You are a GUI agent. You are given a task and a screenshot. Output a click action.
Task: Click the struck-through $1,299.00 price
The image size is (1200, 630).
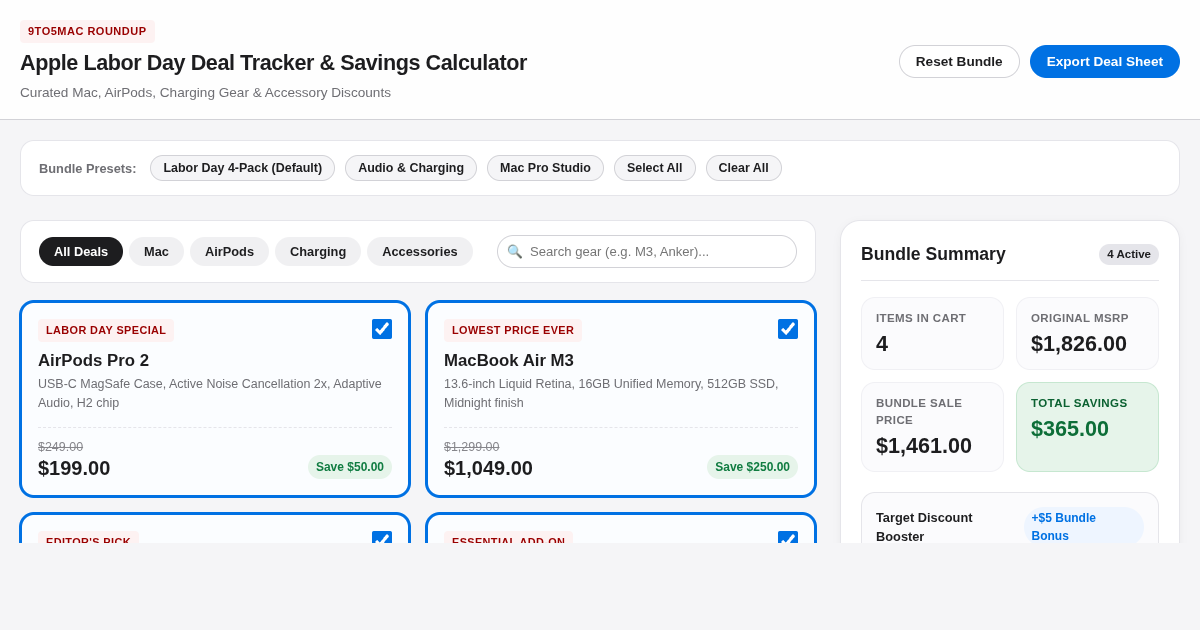click(x=471, y=447)
